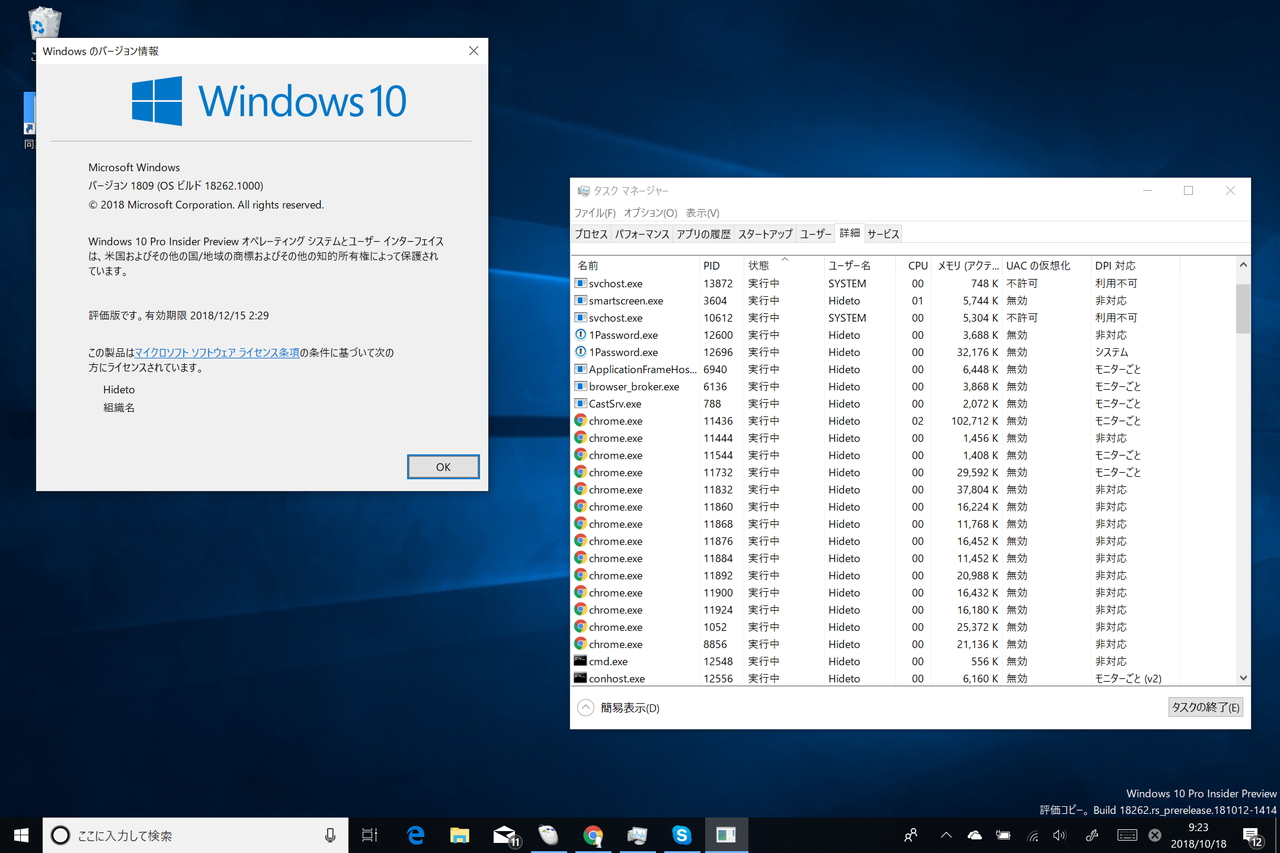Open Google Chrome from the taskbar
This screenshot has height=853, width=1280.
tap(594, 835)
